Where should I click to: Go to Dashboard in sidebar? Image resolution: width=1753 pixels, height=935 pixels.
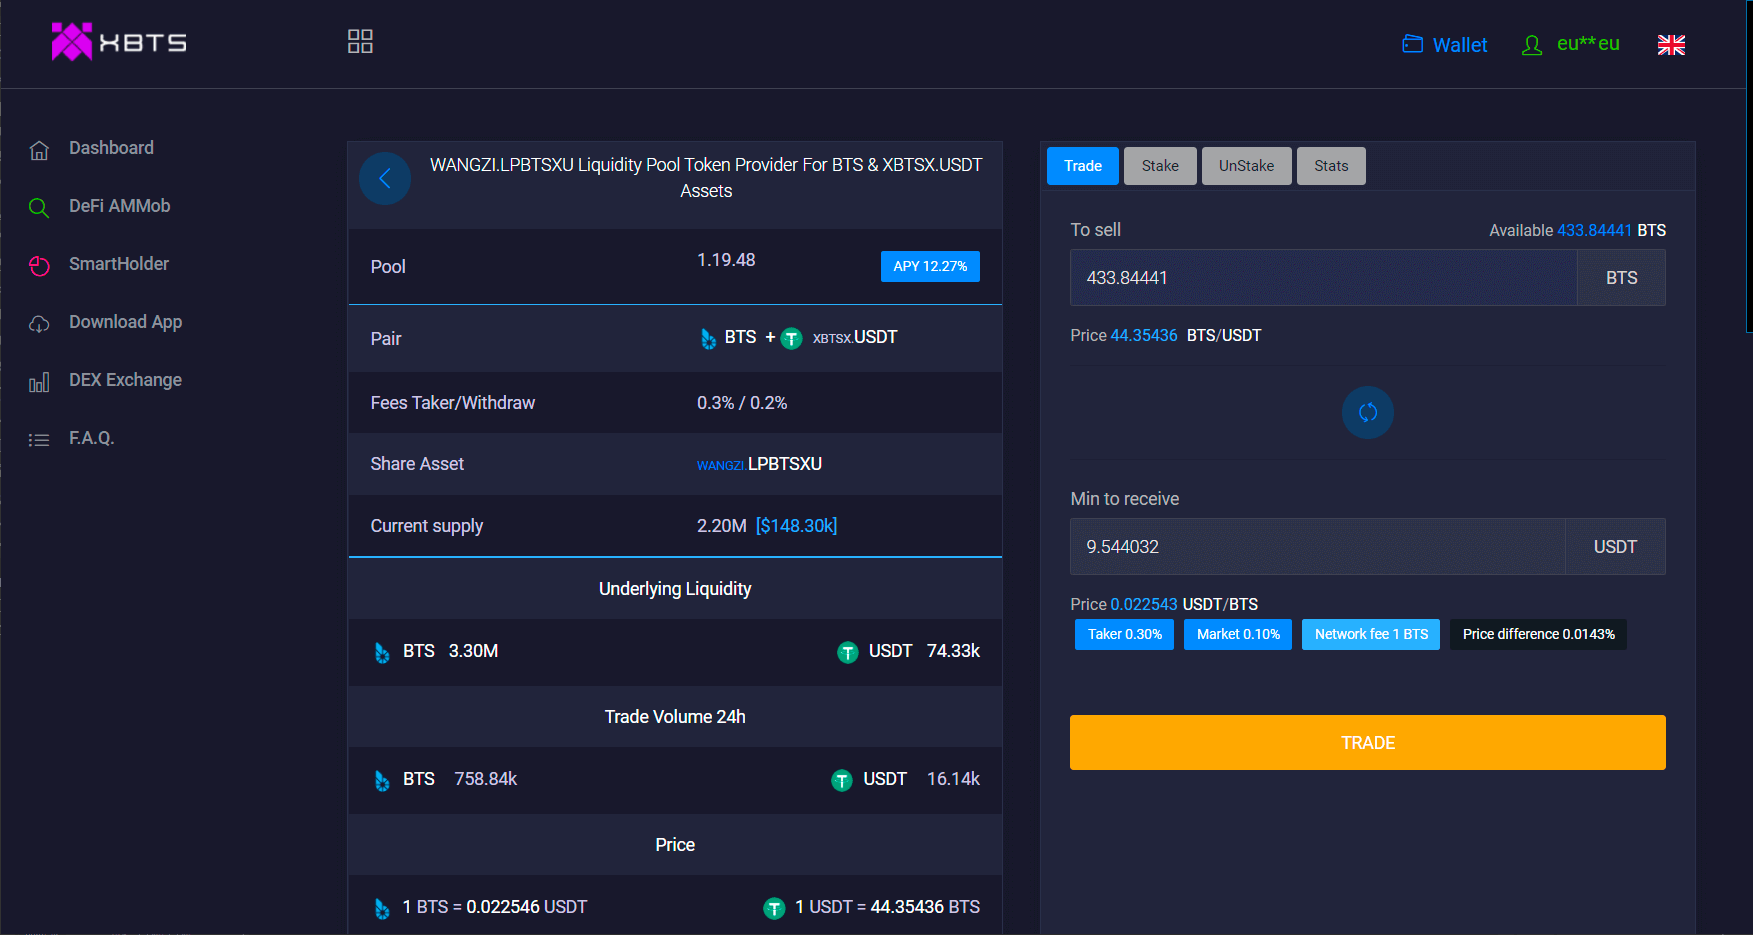[111, 148]
